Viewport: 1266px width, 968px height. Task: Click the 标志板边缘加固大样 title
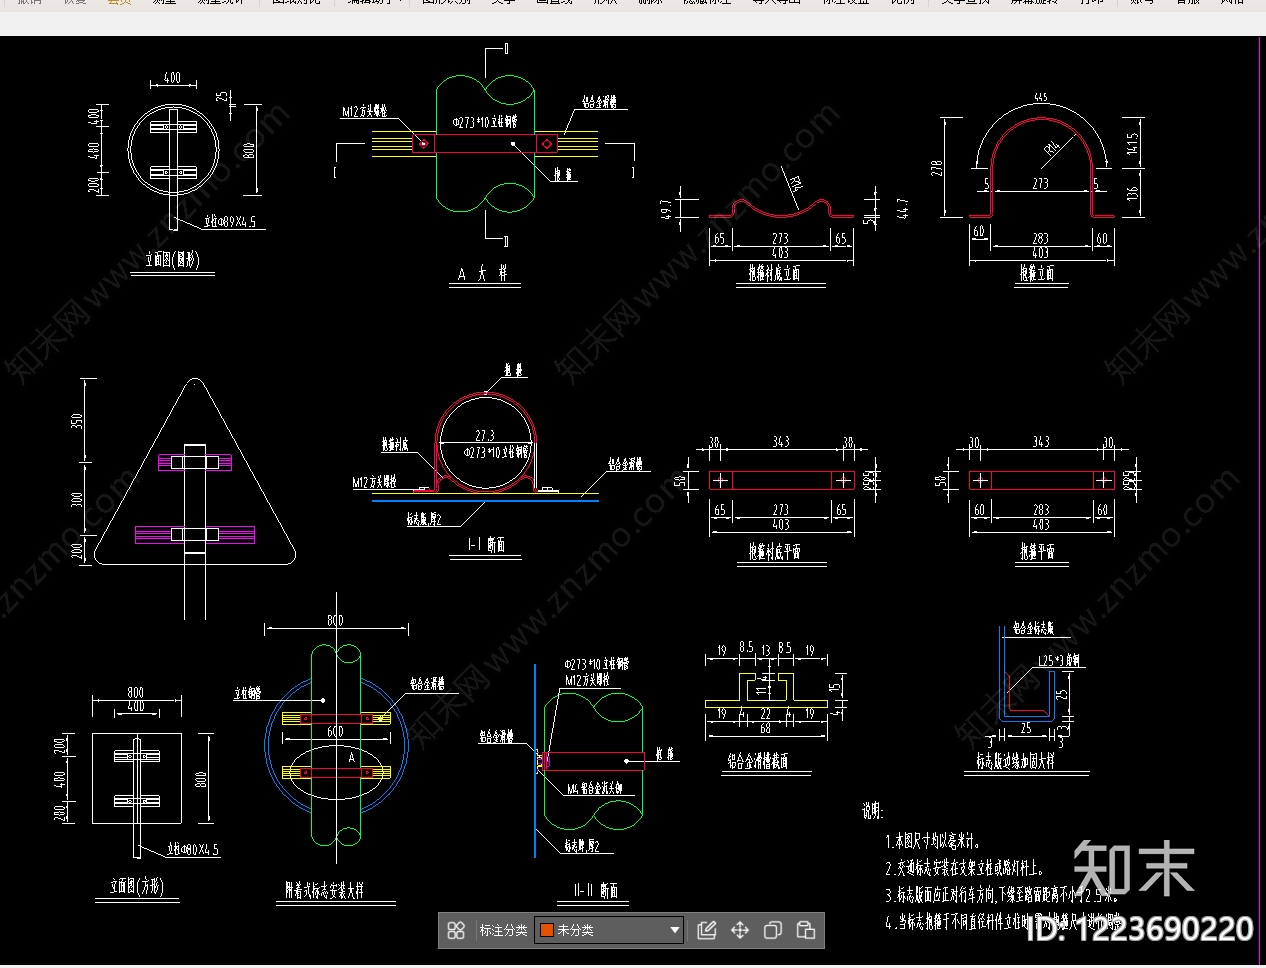pyautogui.click(x=1016, y=762)
